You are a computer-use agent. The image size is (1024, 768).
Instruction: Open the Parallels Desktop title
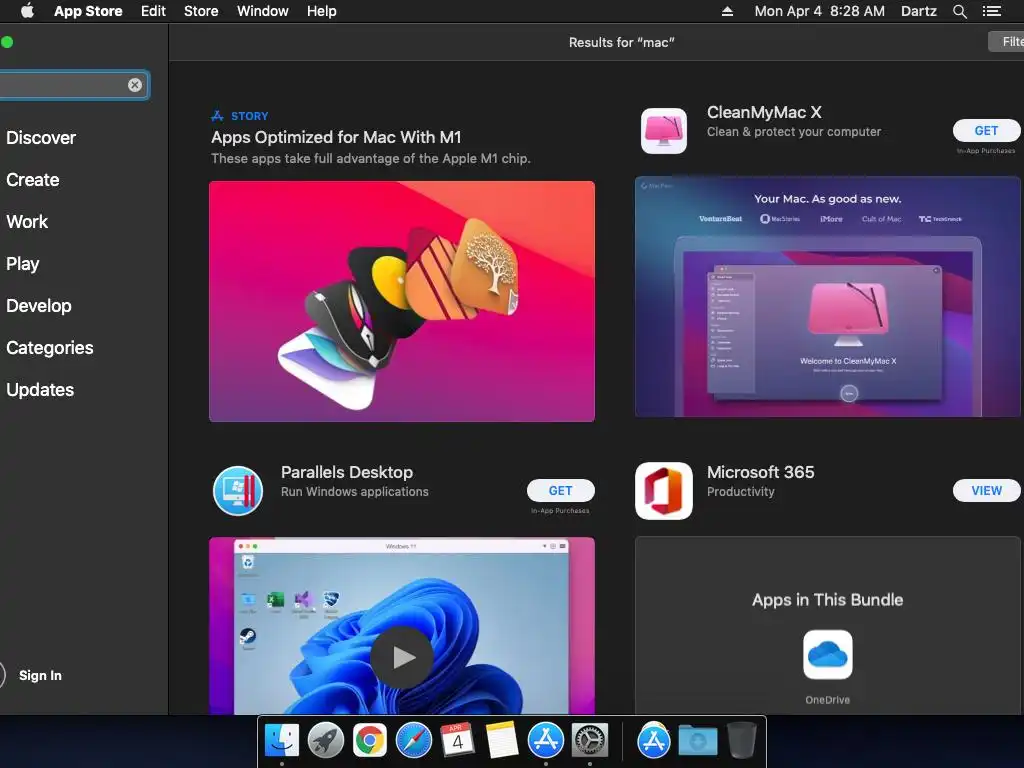click(x=347, y=472)
